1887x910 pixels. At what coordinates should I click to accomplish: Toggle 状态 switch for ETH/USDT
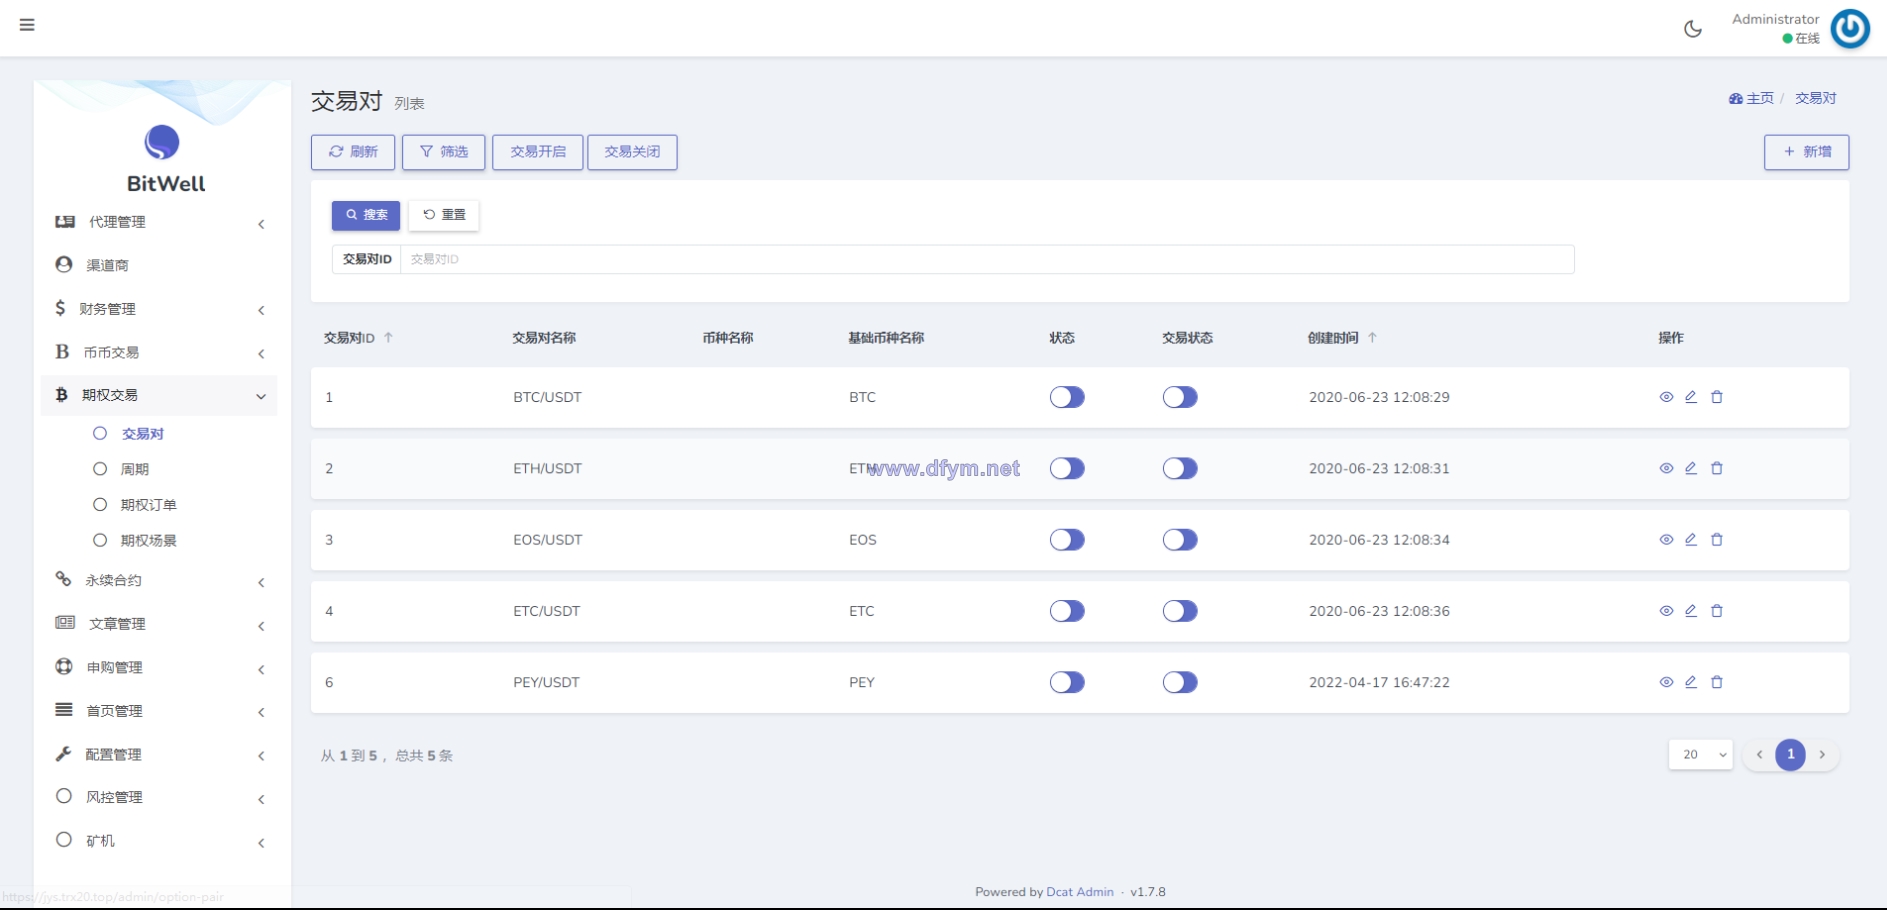pyautogui.click(x=1067, y=468)
